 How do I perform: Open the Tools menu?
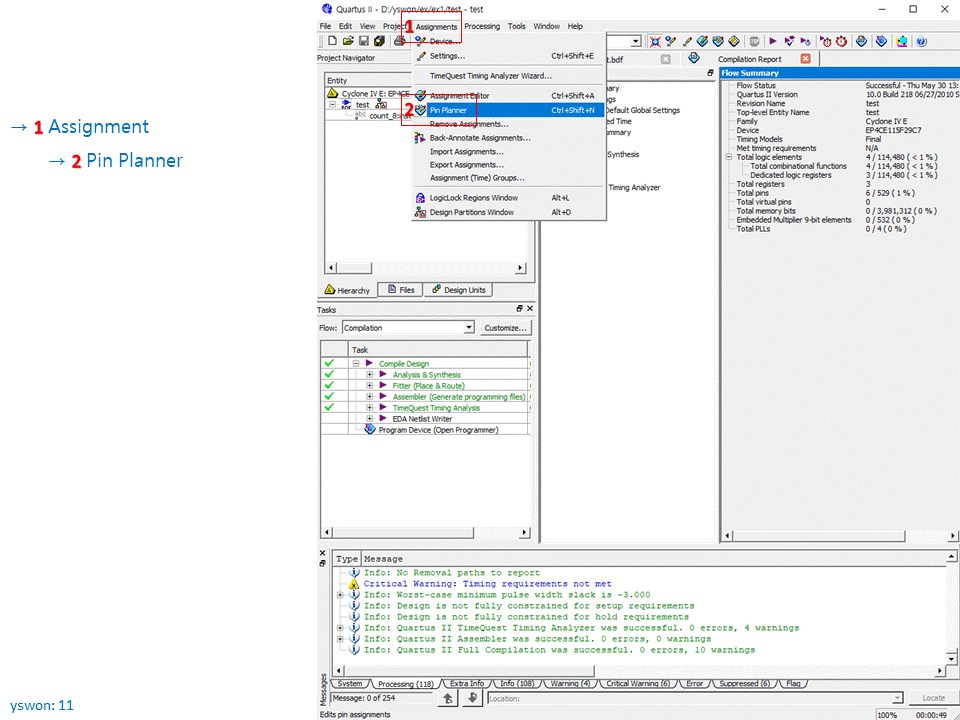[x=517, y=26]
